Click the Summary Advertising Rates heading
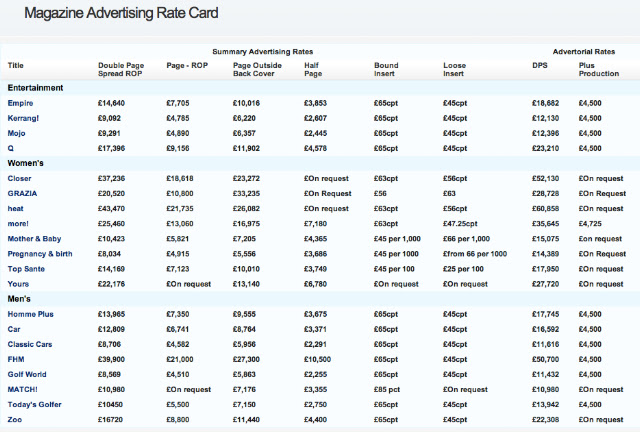The width and height of the screenshot is (640, 432). coord(262,52)
